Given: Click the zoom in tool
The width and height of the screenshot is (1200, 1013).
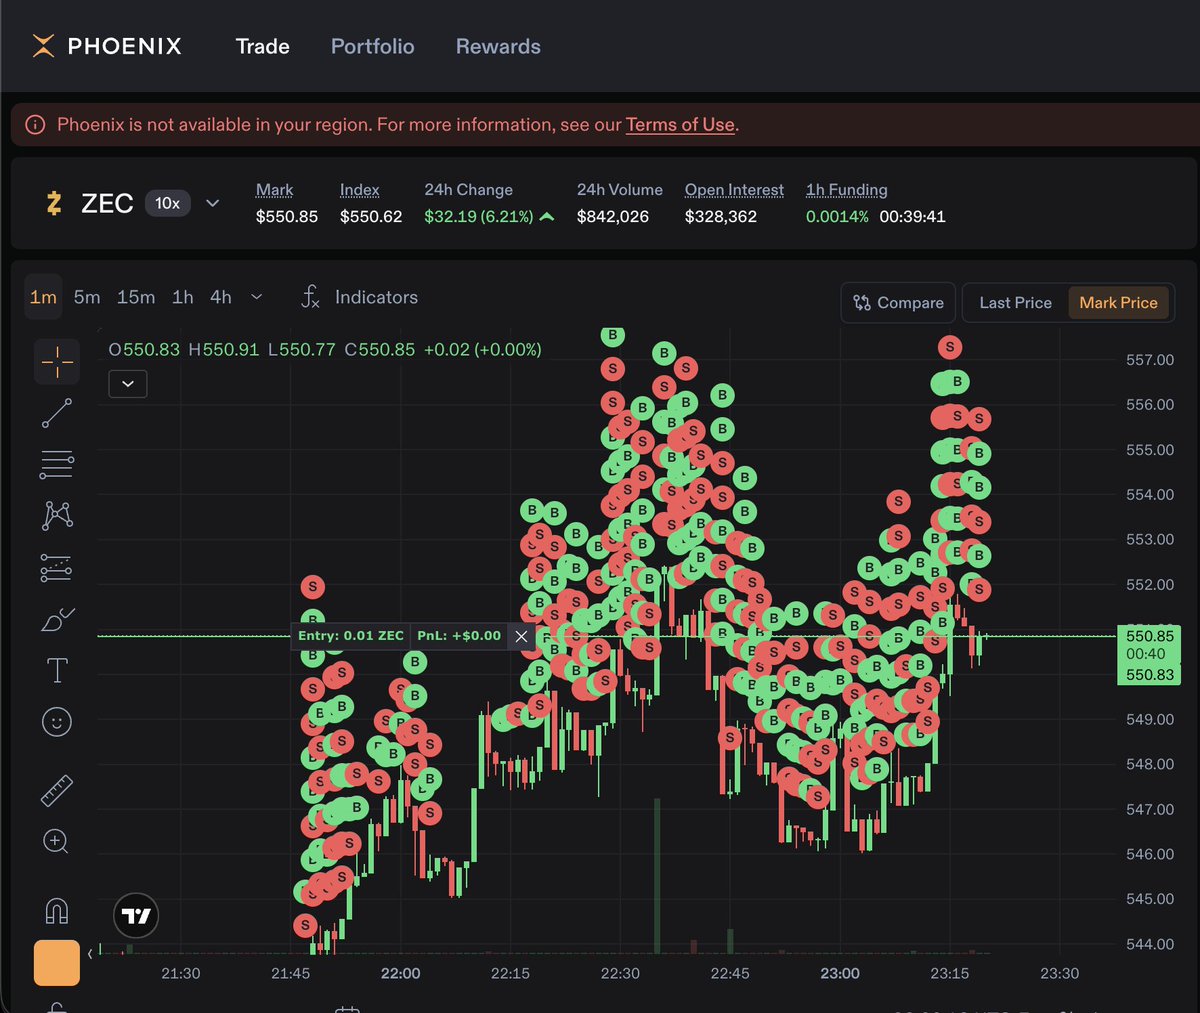Looking at the screenshot, I should coord(57,842).
